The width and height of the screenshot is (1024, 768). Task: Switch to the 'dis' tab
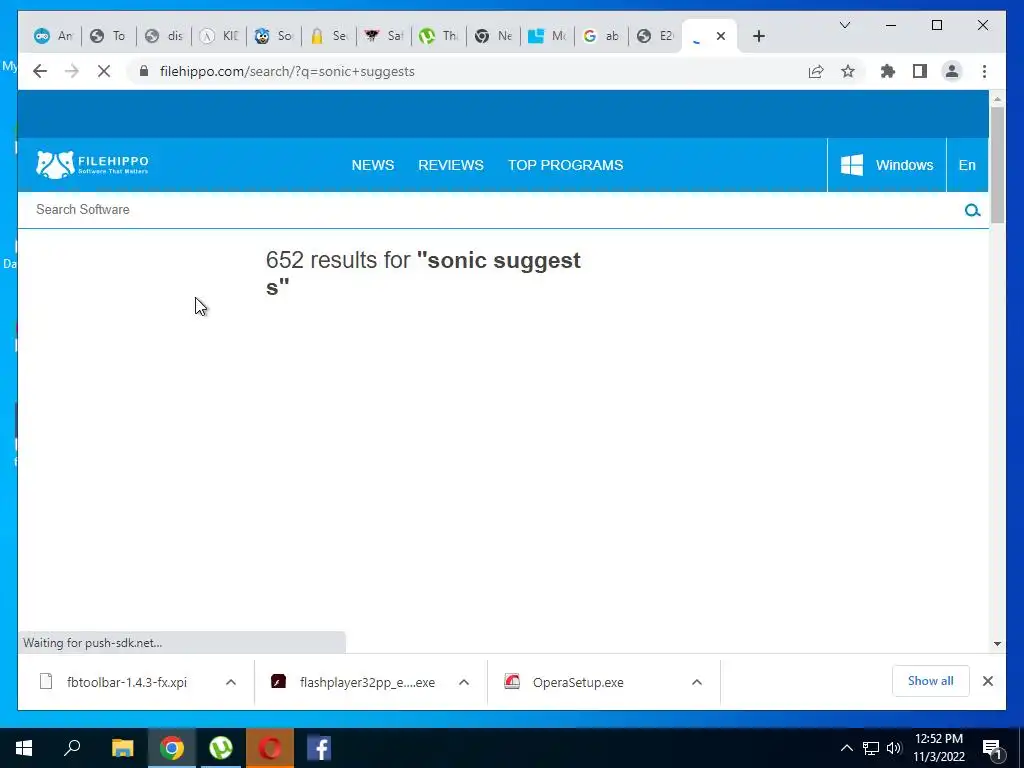(x=163, y=36)
